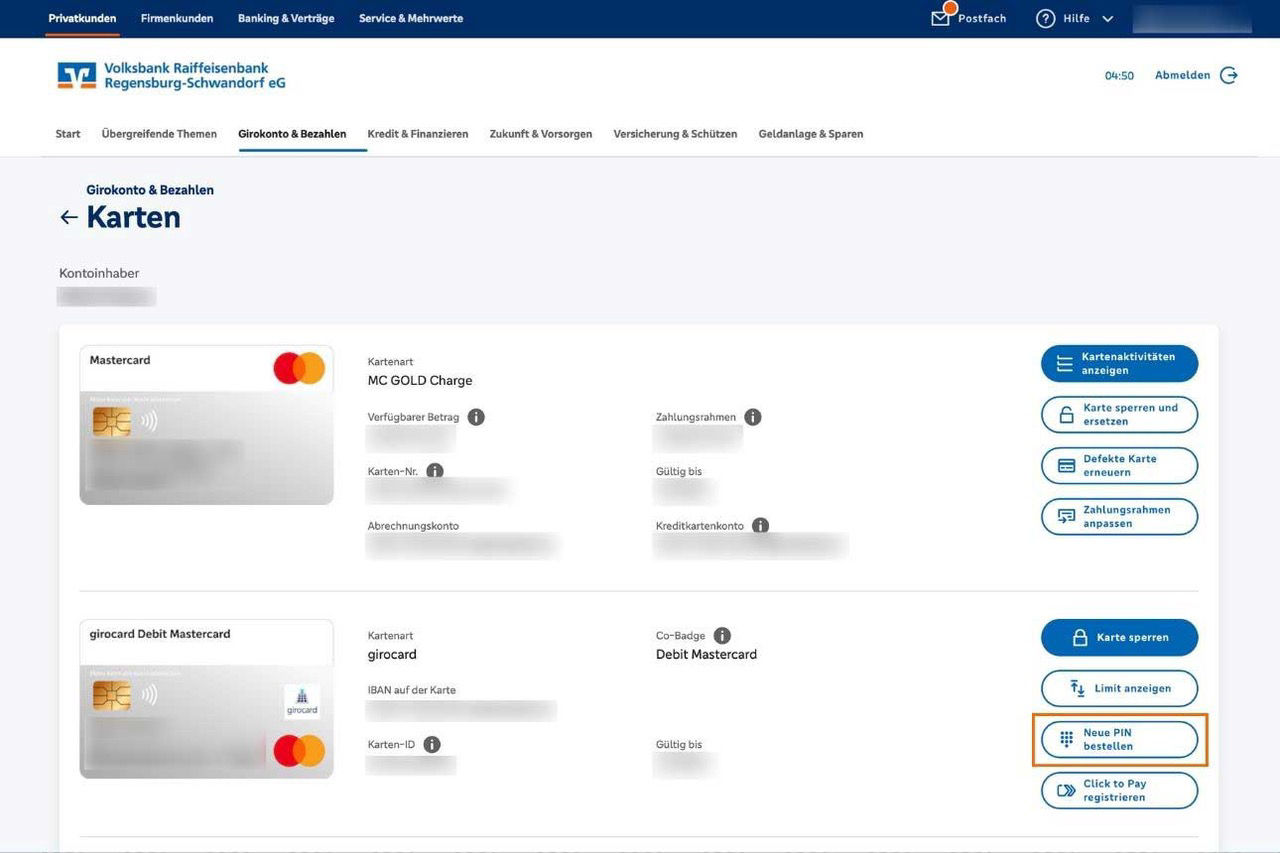Image resolution: width=1280 pixels, height=853 pixels.
Task: Open the info icon next to Karten-ID
Action: (431, 743)
